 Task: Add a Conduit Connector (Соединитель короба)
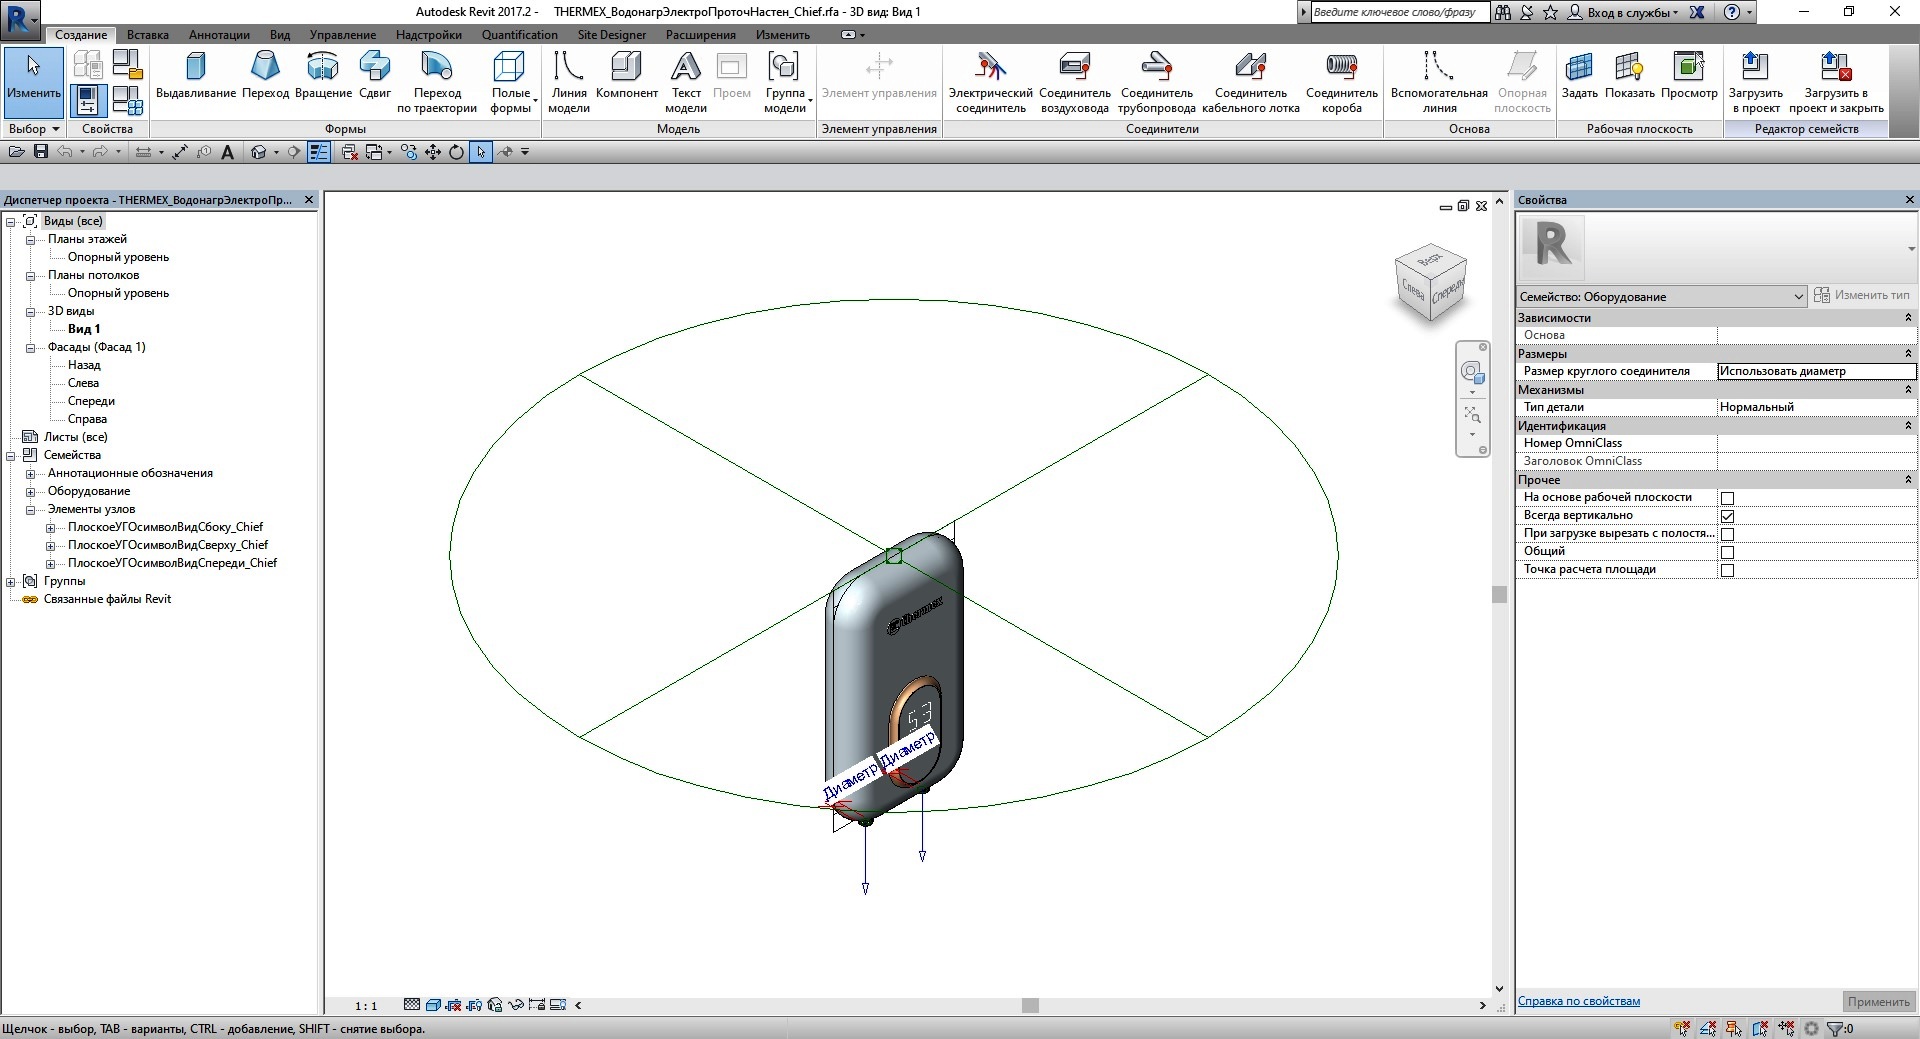pos(1342,82)
